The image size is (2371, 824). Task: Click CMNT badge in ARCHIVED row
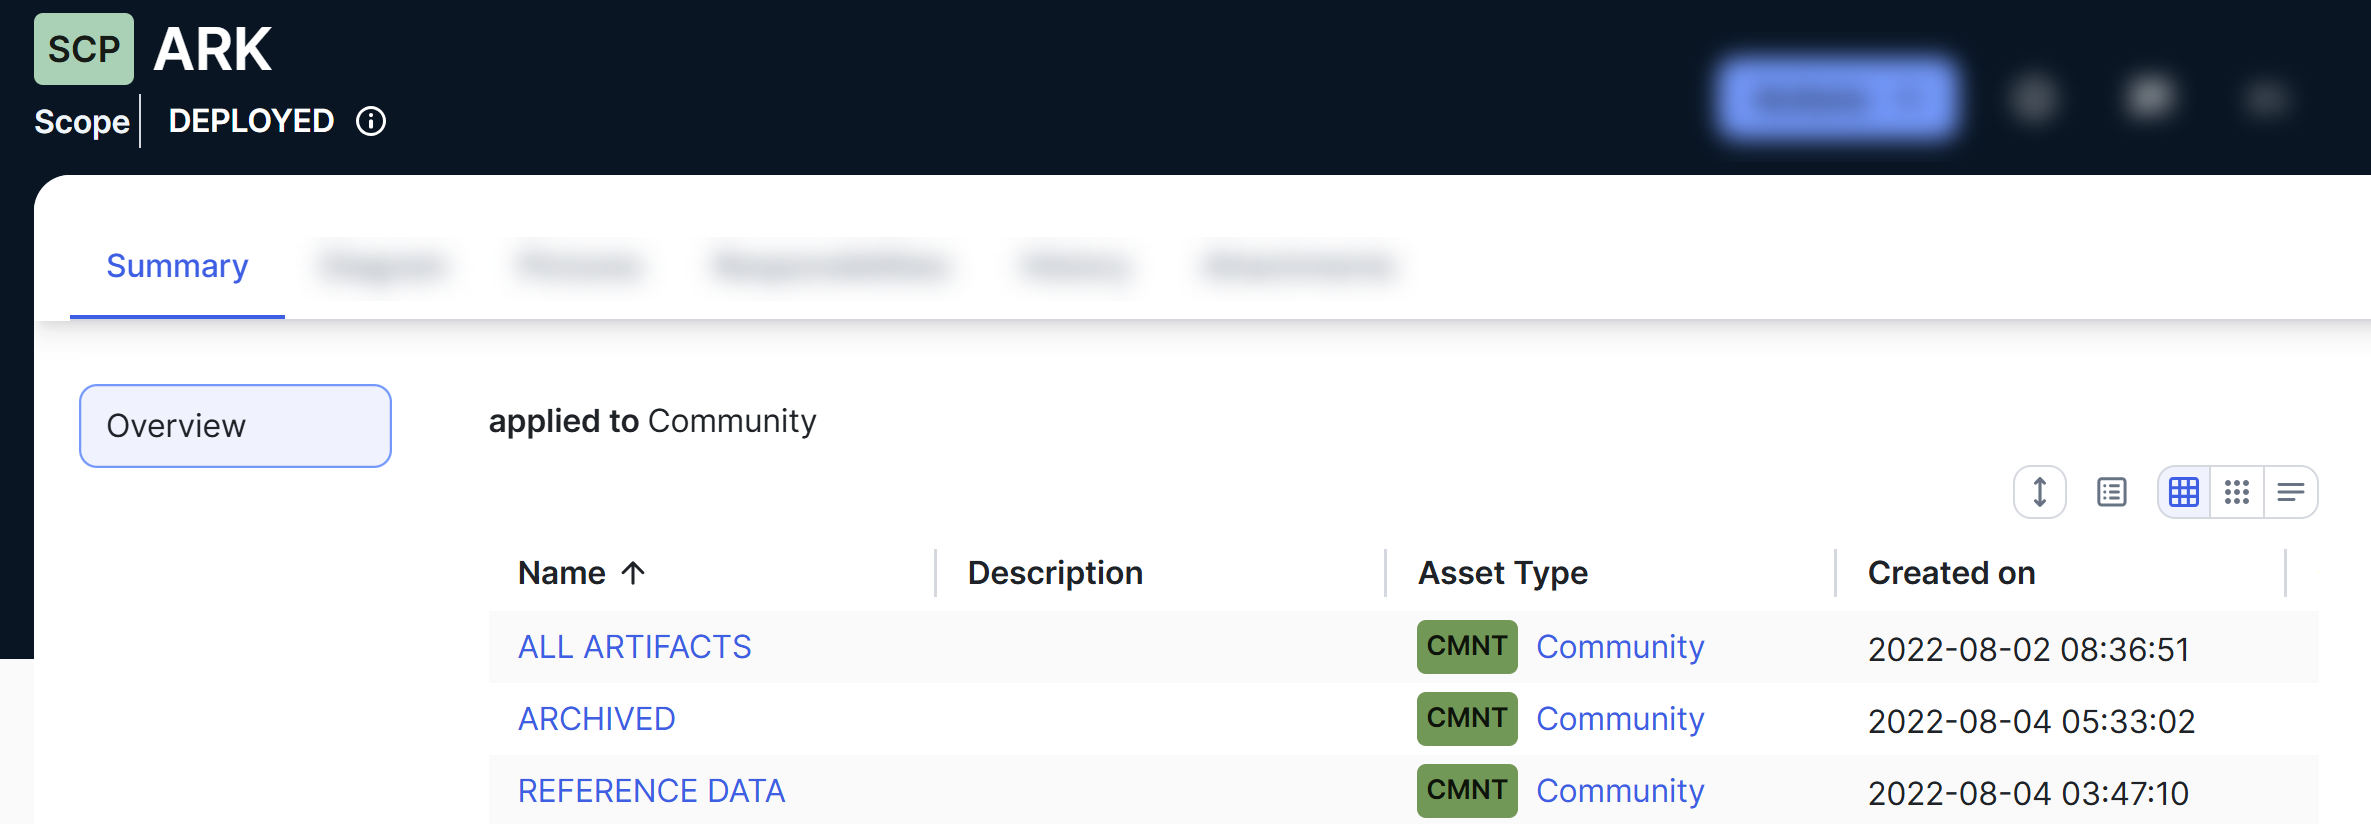coord(1467,719)
